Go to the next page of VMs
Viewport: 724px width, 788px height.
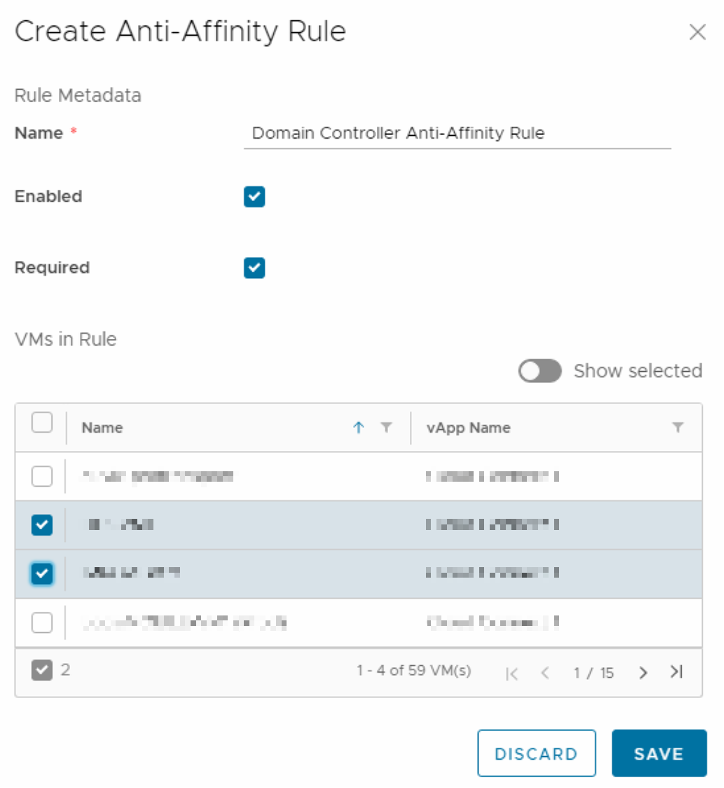pyautogui.click(x=643, y=672)
